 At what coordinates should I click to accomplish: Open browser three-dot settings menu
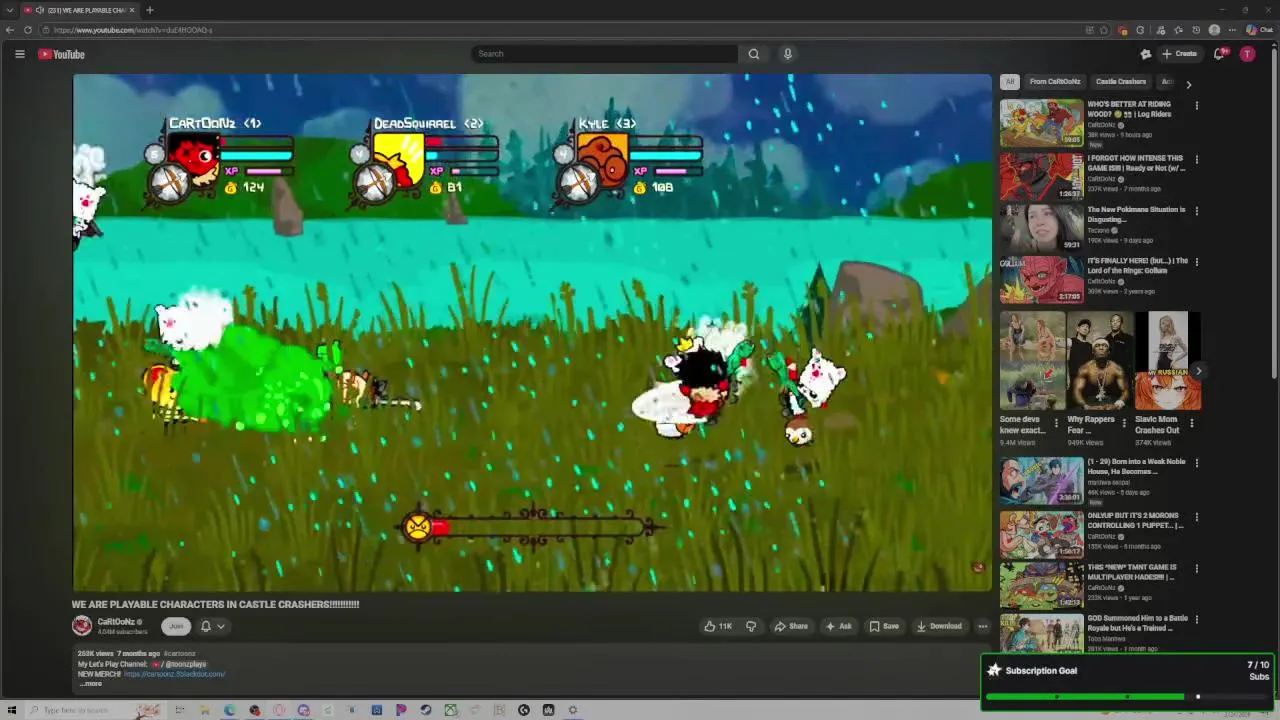pyautogui.click(x=1233, y=30)
